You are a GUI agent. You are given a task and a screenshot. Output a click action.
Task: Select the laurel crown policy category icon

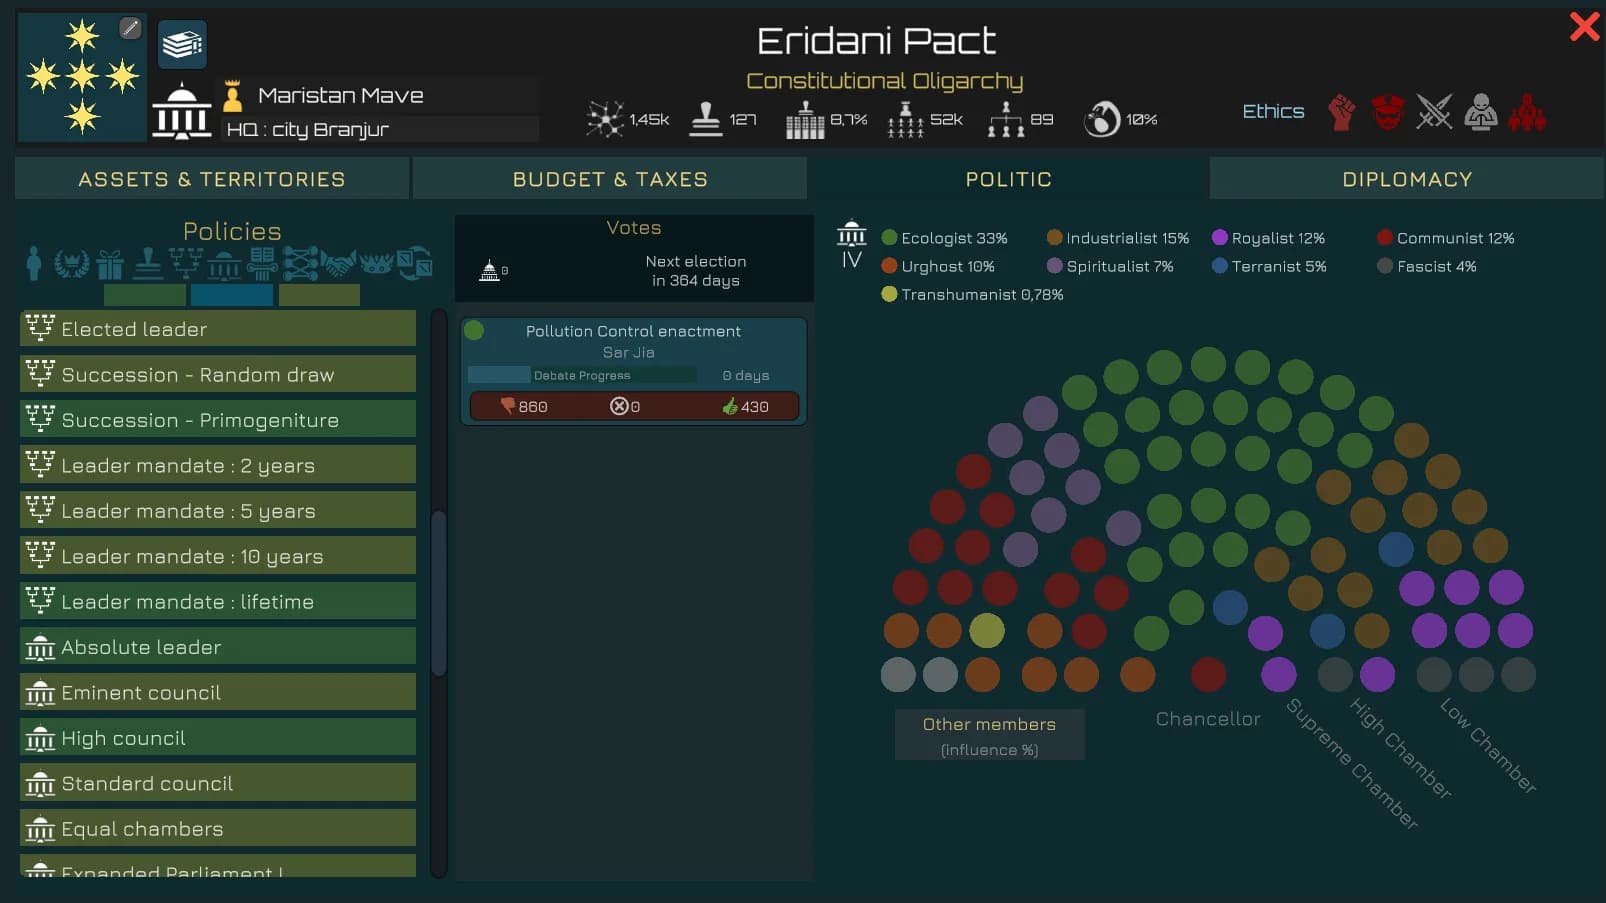tap(71, 263)
